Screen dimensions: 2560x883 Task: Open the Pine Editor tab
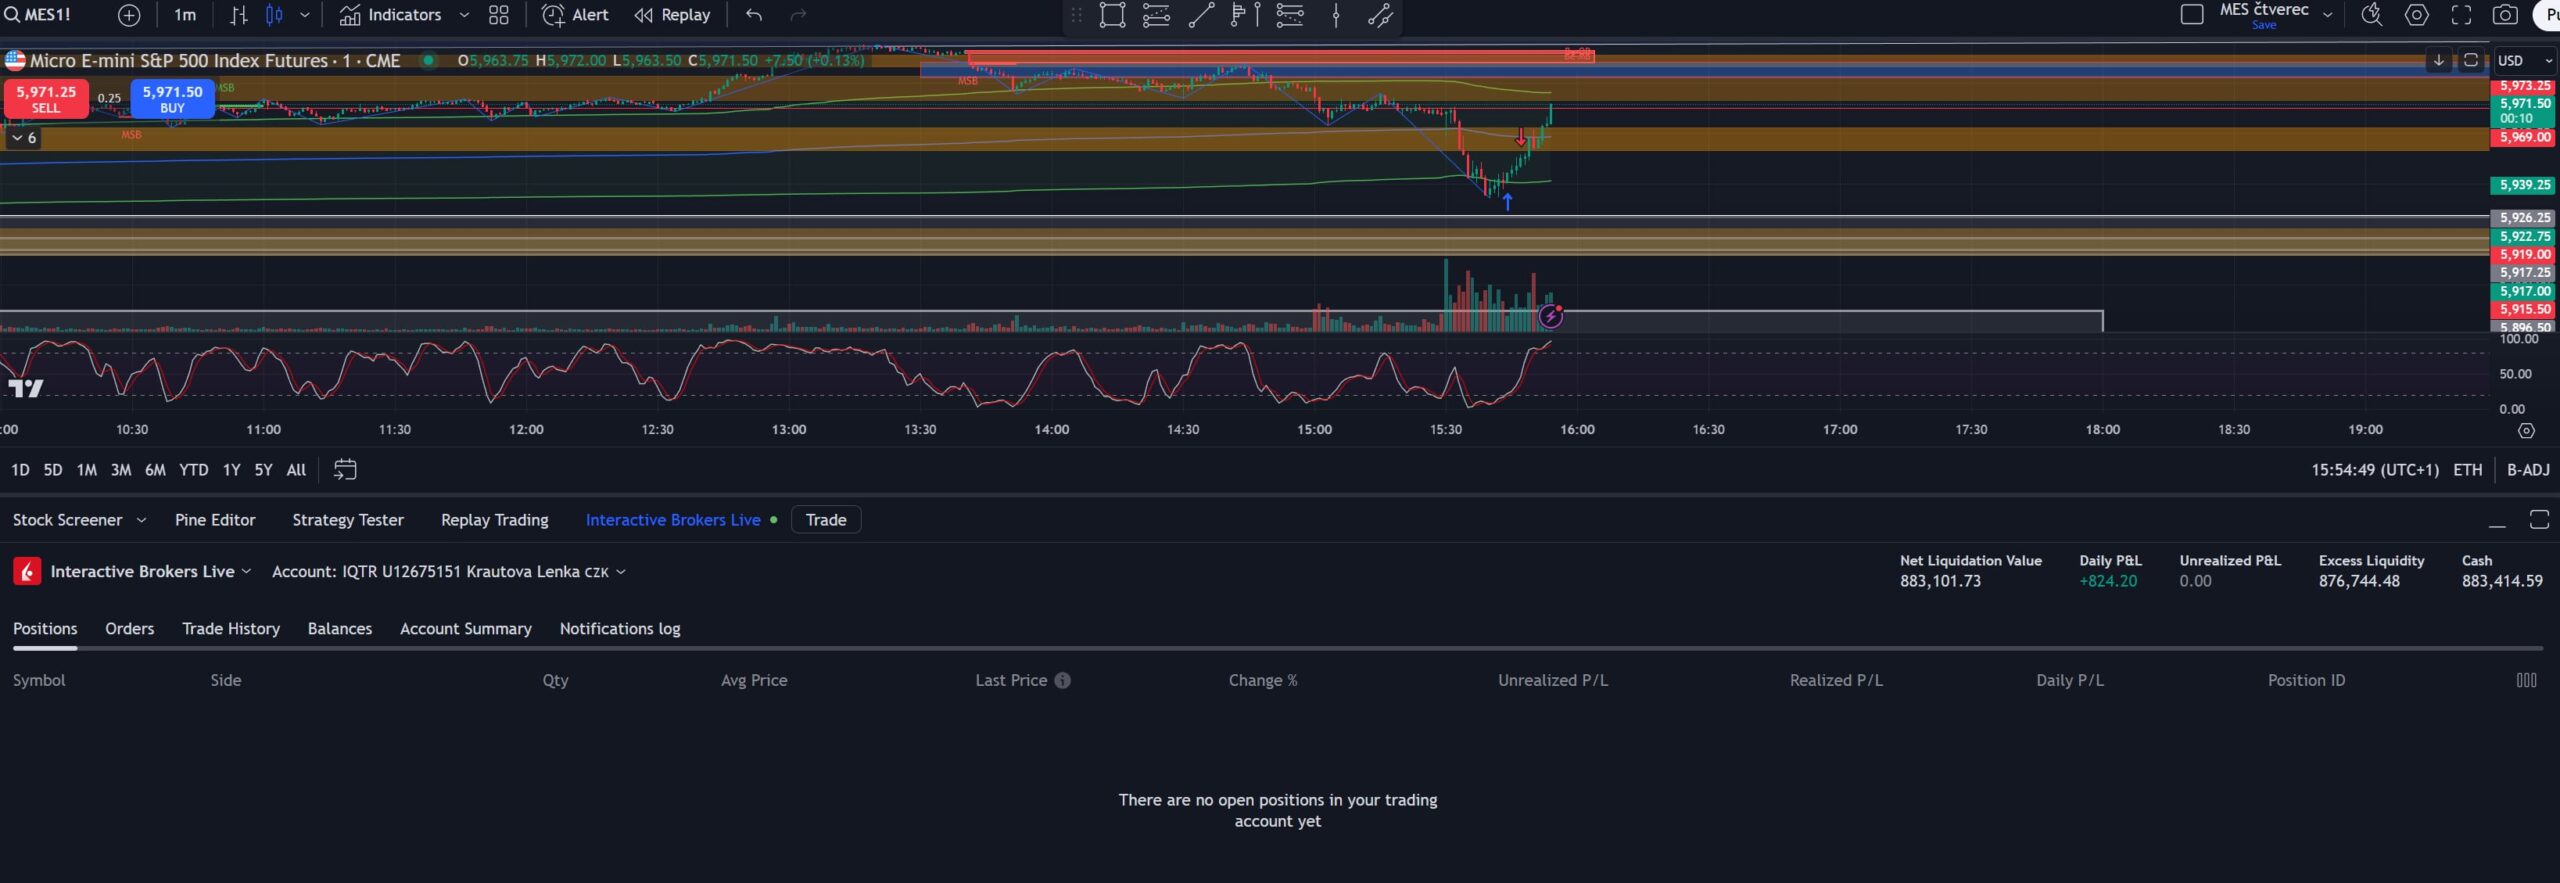pyautogui.click(x=215, y=520)
